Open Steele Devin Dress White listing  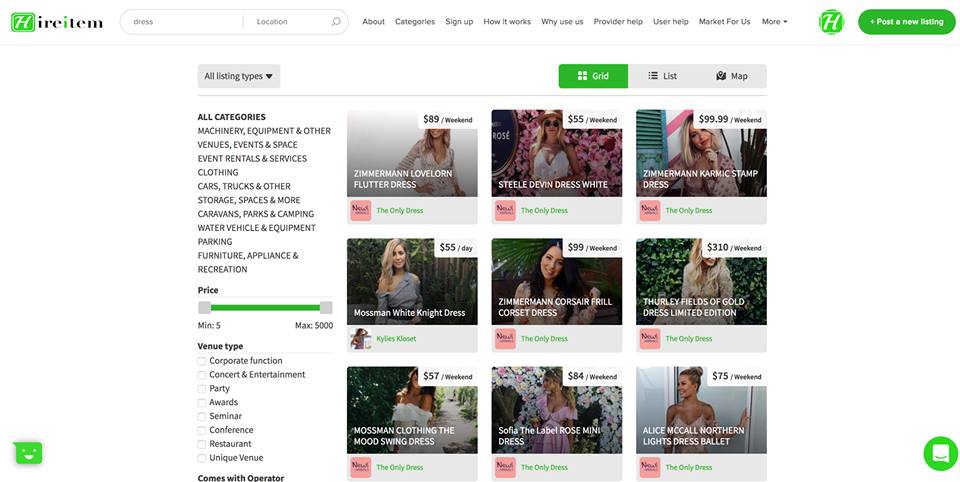pos(557,153)
